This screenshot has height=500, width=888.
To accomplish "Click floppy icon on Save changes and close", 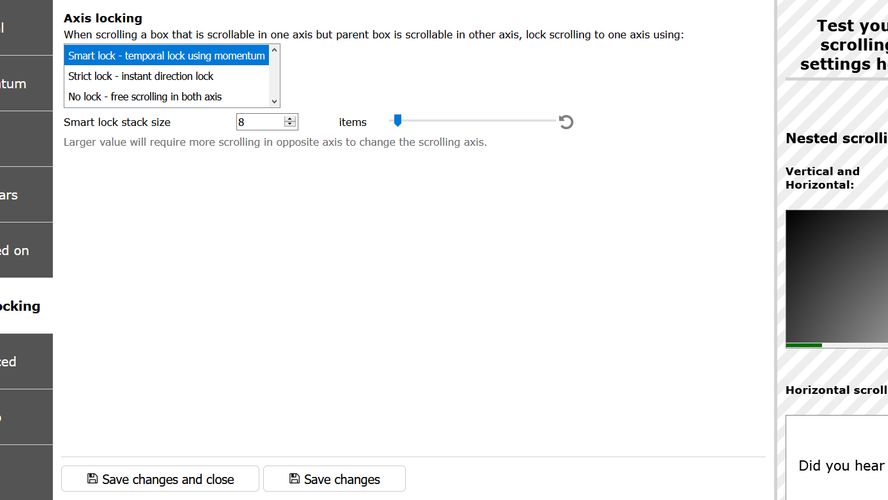I will [92, 479].
